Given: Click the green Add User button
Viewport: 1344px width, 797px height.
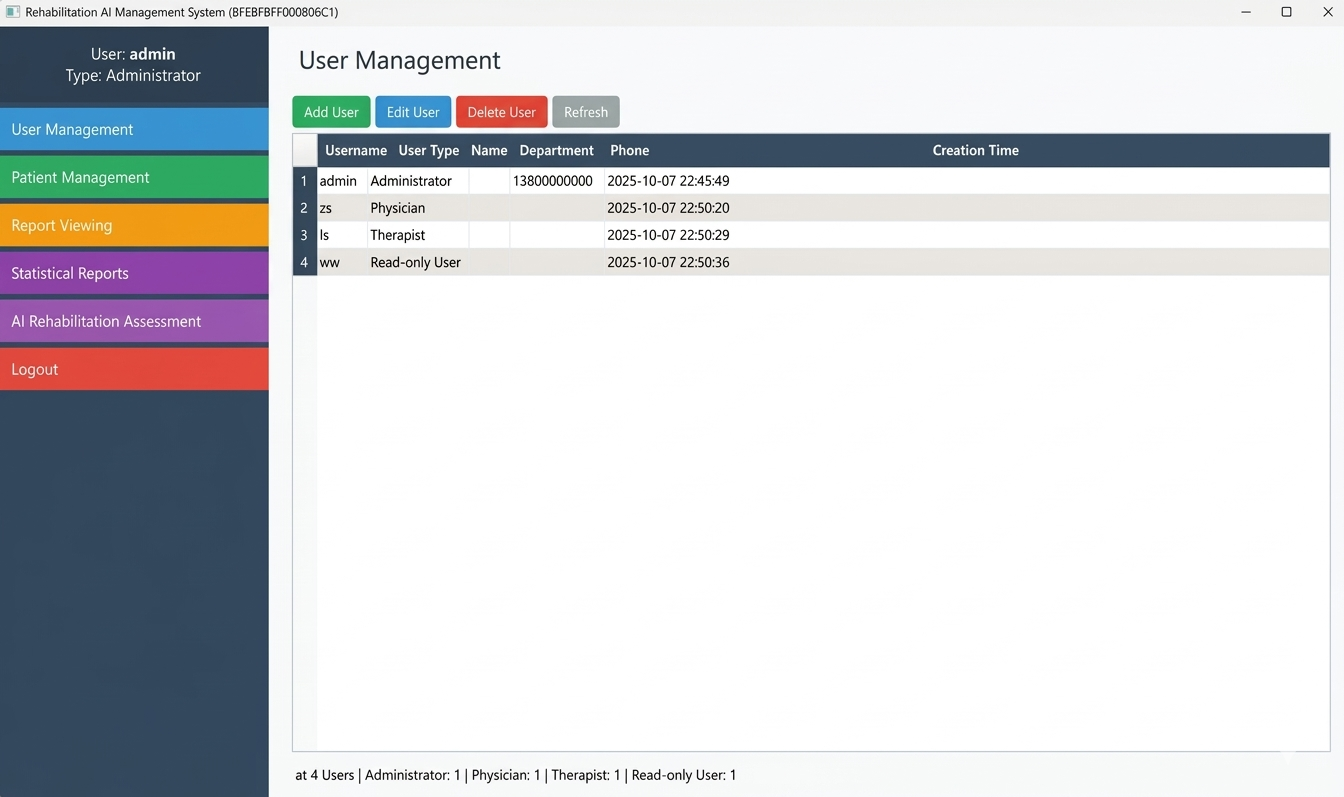Looking at the screenshot, I should 331,112.
